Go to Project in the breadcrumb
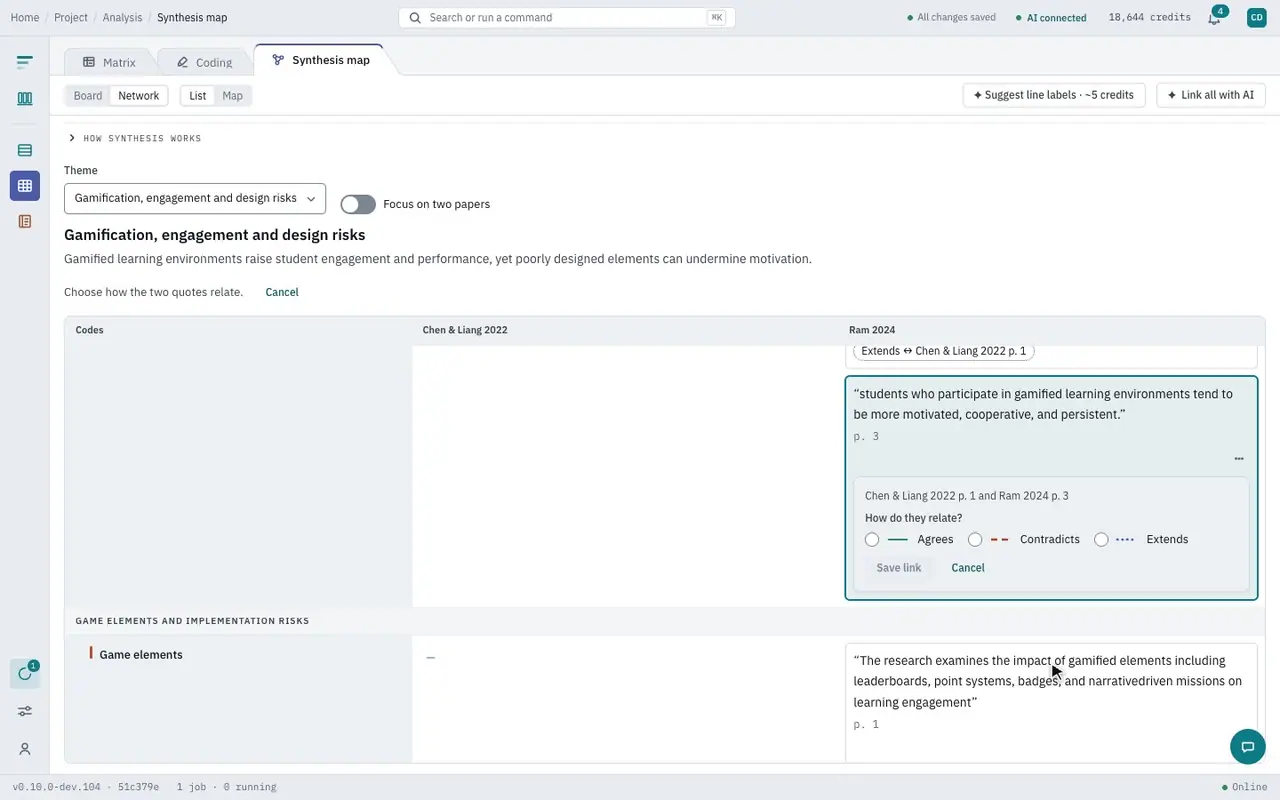The width and height of the screenshot is (1280, 800). pyautogui.click(x=71, y=18)
